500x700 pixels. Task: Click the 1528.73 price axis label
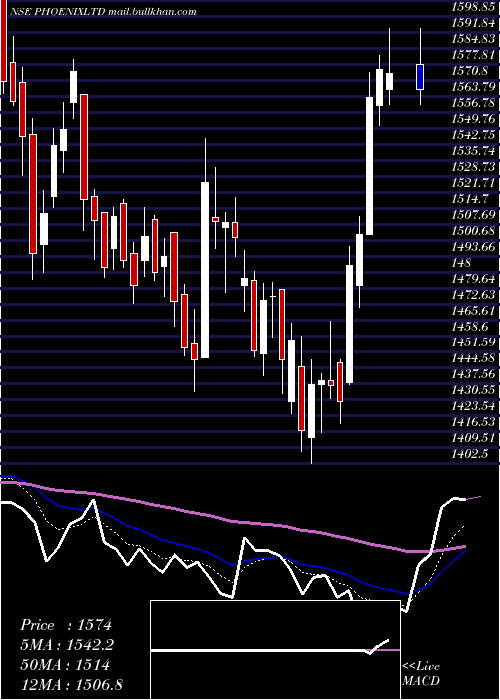(474, 167)
